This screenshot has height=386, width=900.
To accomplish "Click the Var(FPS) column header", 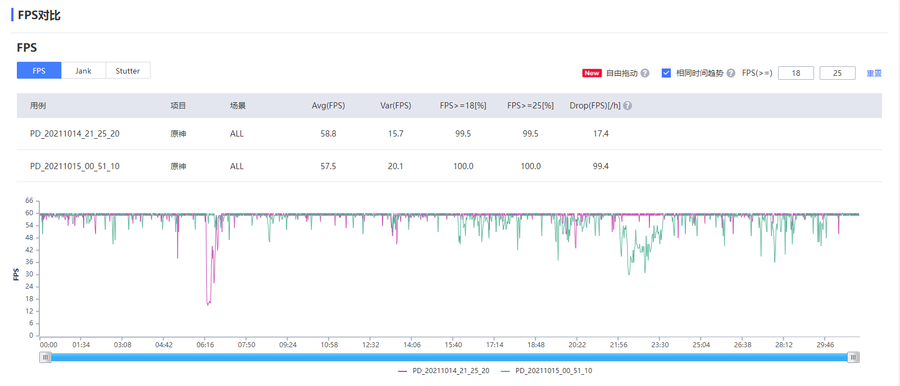I will pos(396,106).
